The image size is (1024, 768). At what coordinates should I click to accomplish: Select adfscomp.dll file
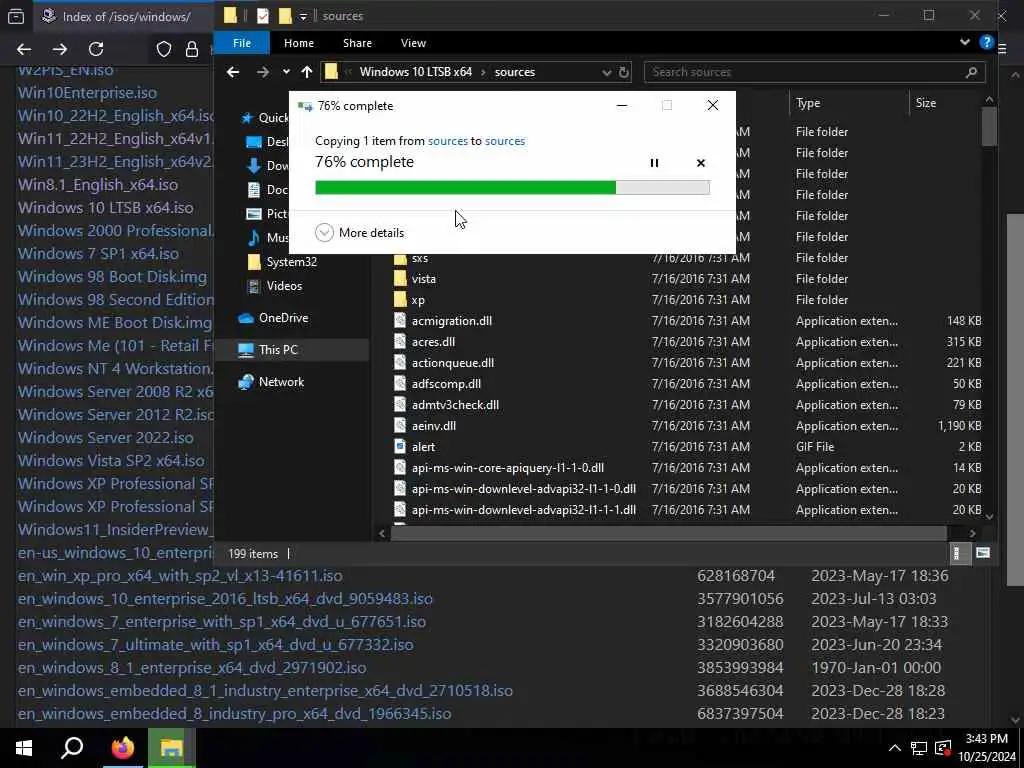pos(446,383)
